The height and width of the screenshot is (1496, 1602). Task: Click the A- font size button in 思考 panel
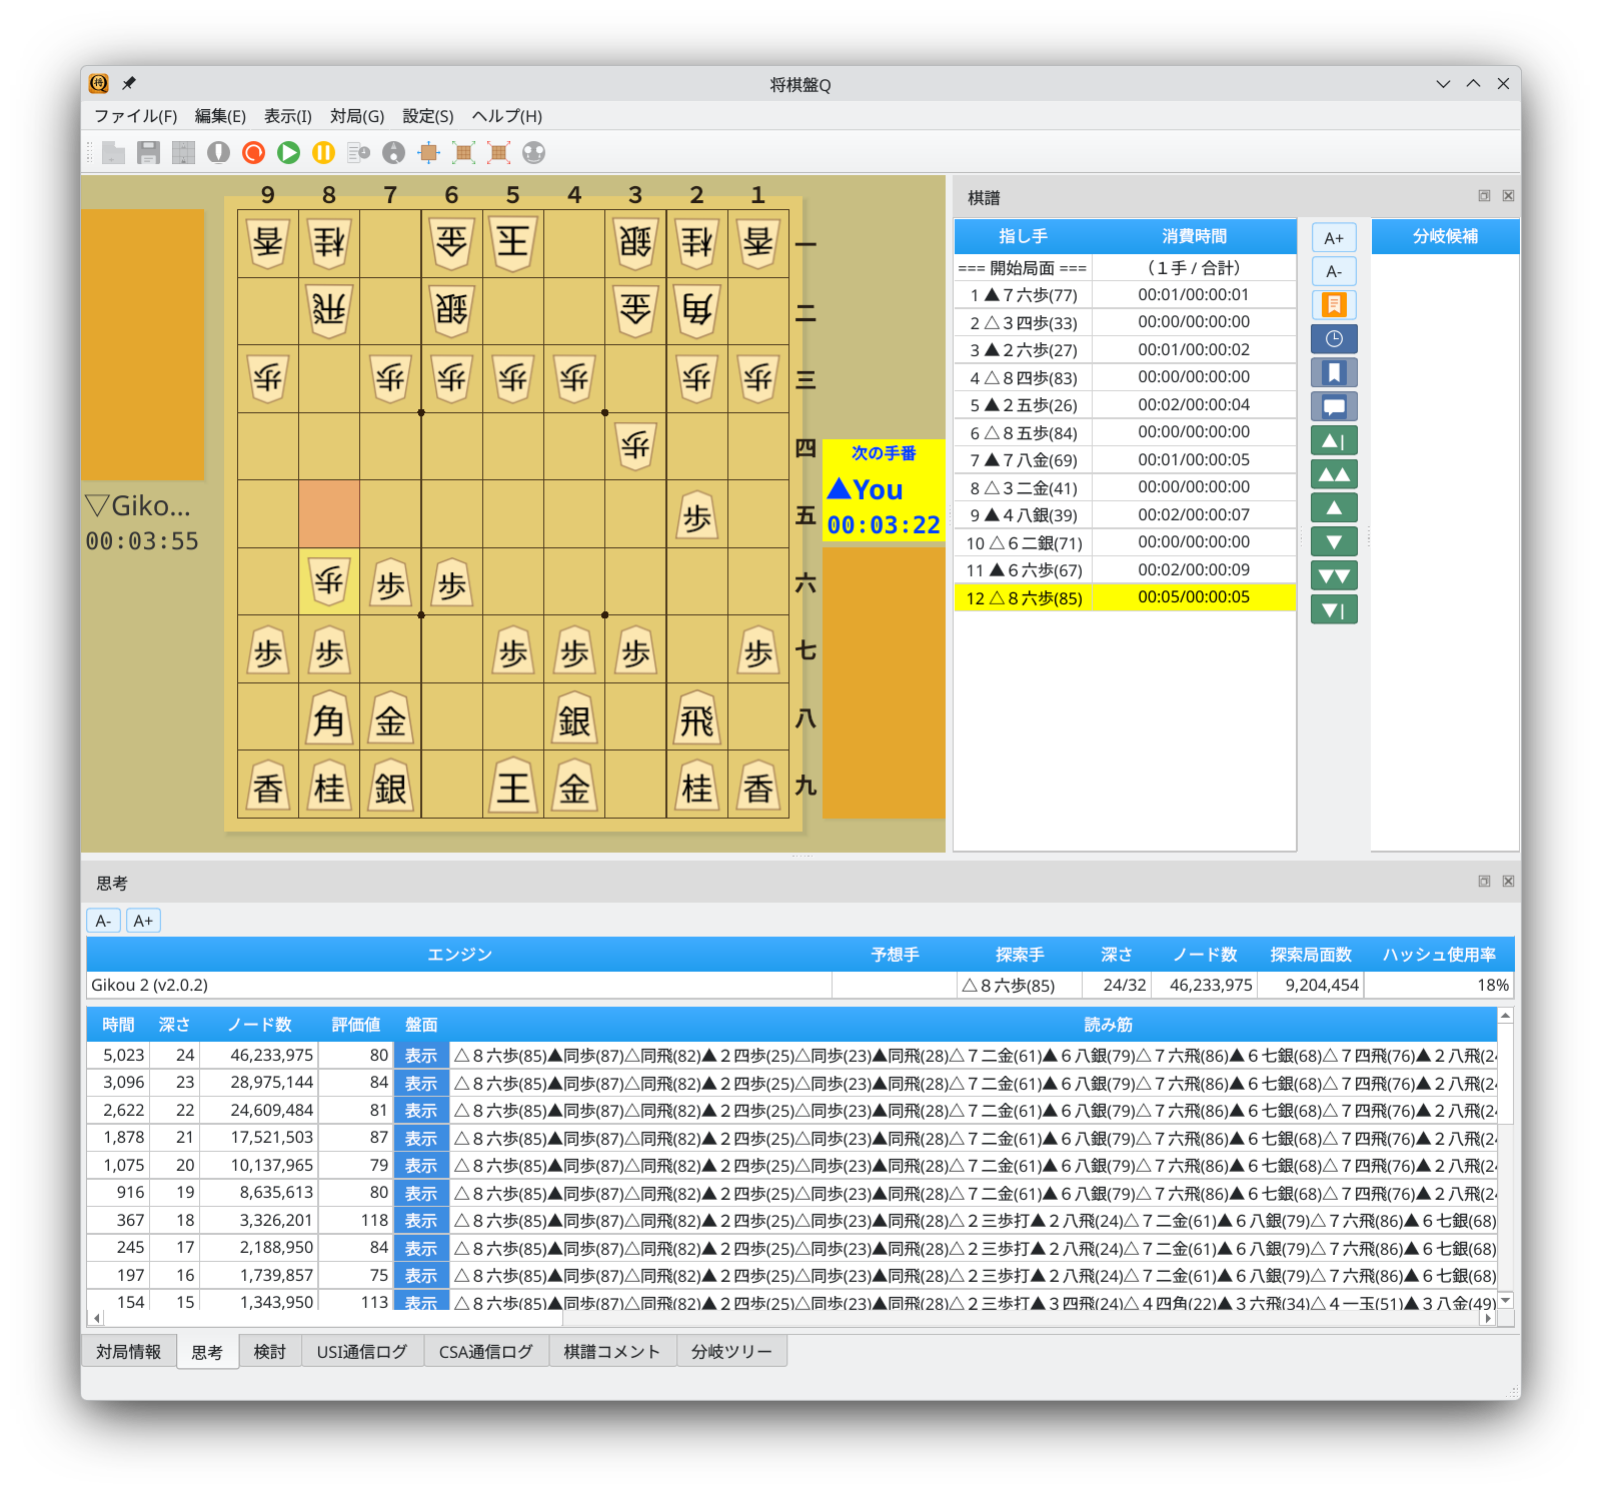pos(103,920)
